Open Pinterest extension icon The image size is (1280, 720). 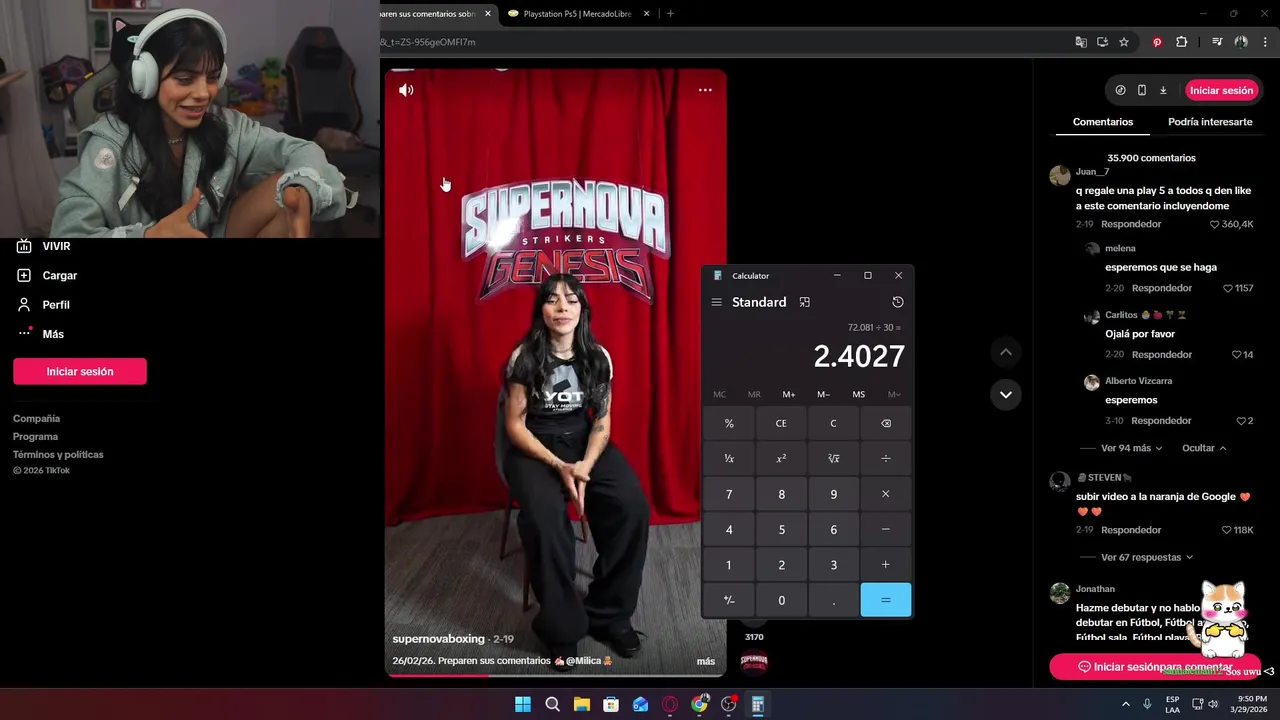point(1157,42)
